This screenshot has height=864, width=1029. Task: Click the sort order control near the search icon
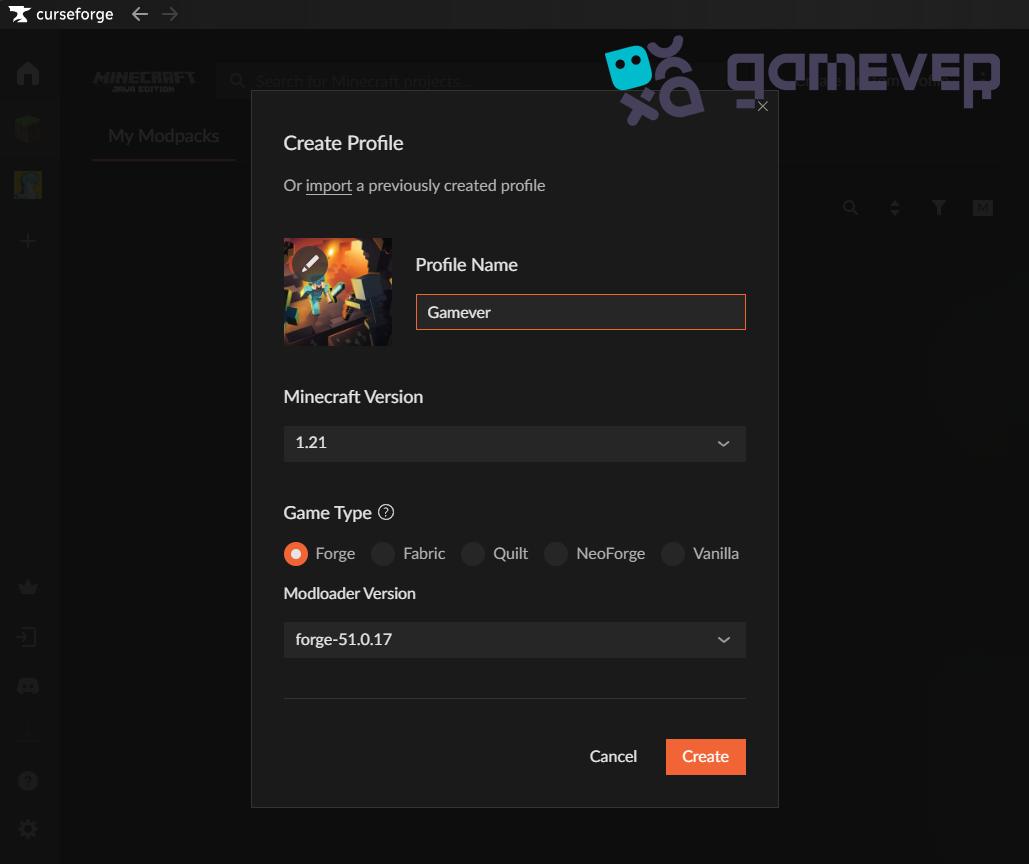894,208
